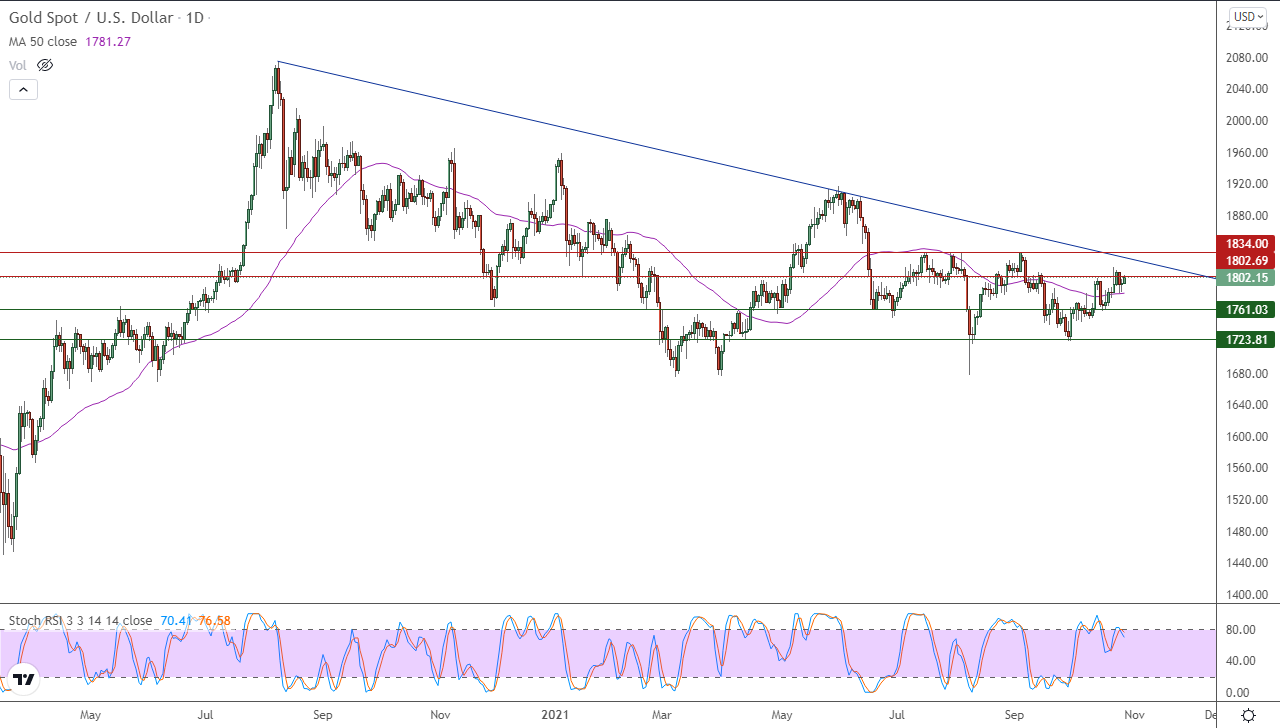Select the Gold Spot / U.S. Dollar symbol title

(x=91, y=18)
